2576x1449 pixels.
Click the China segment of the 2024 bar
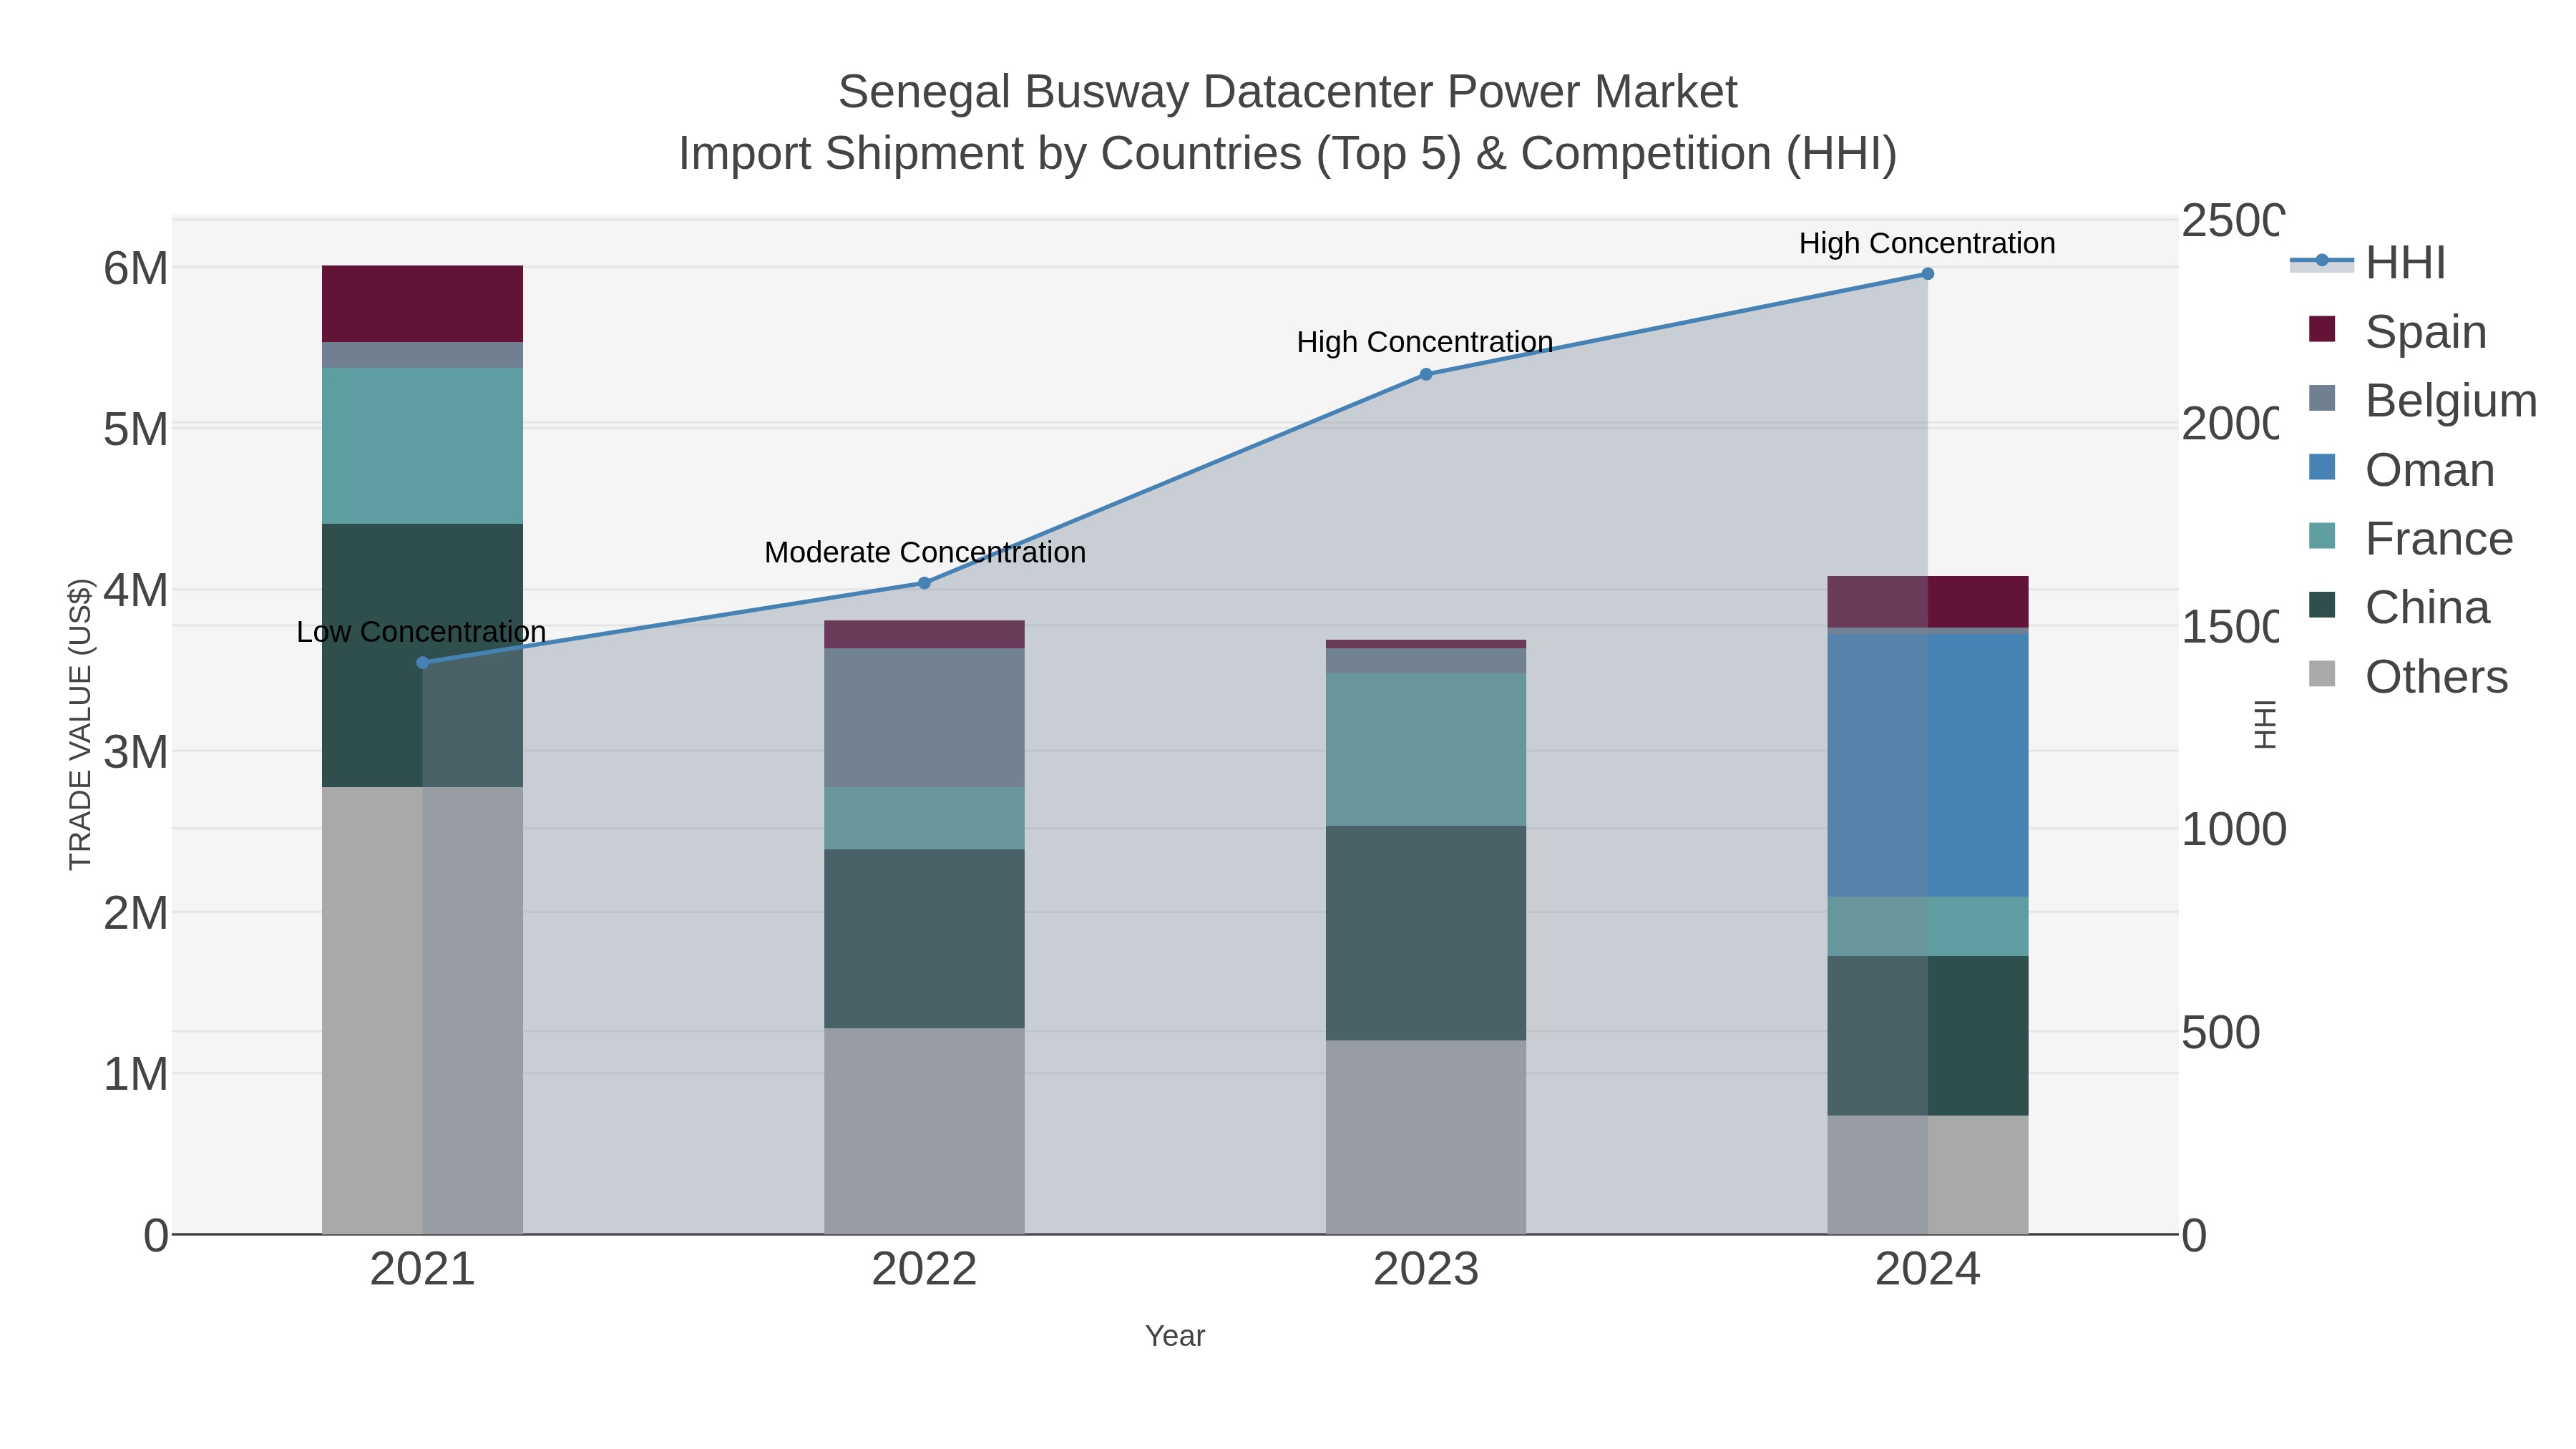coord(1928,1036)
